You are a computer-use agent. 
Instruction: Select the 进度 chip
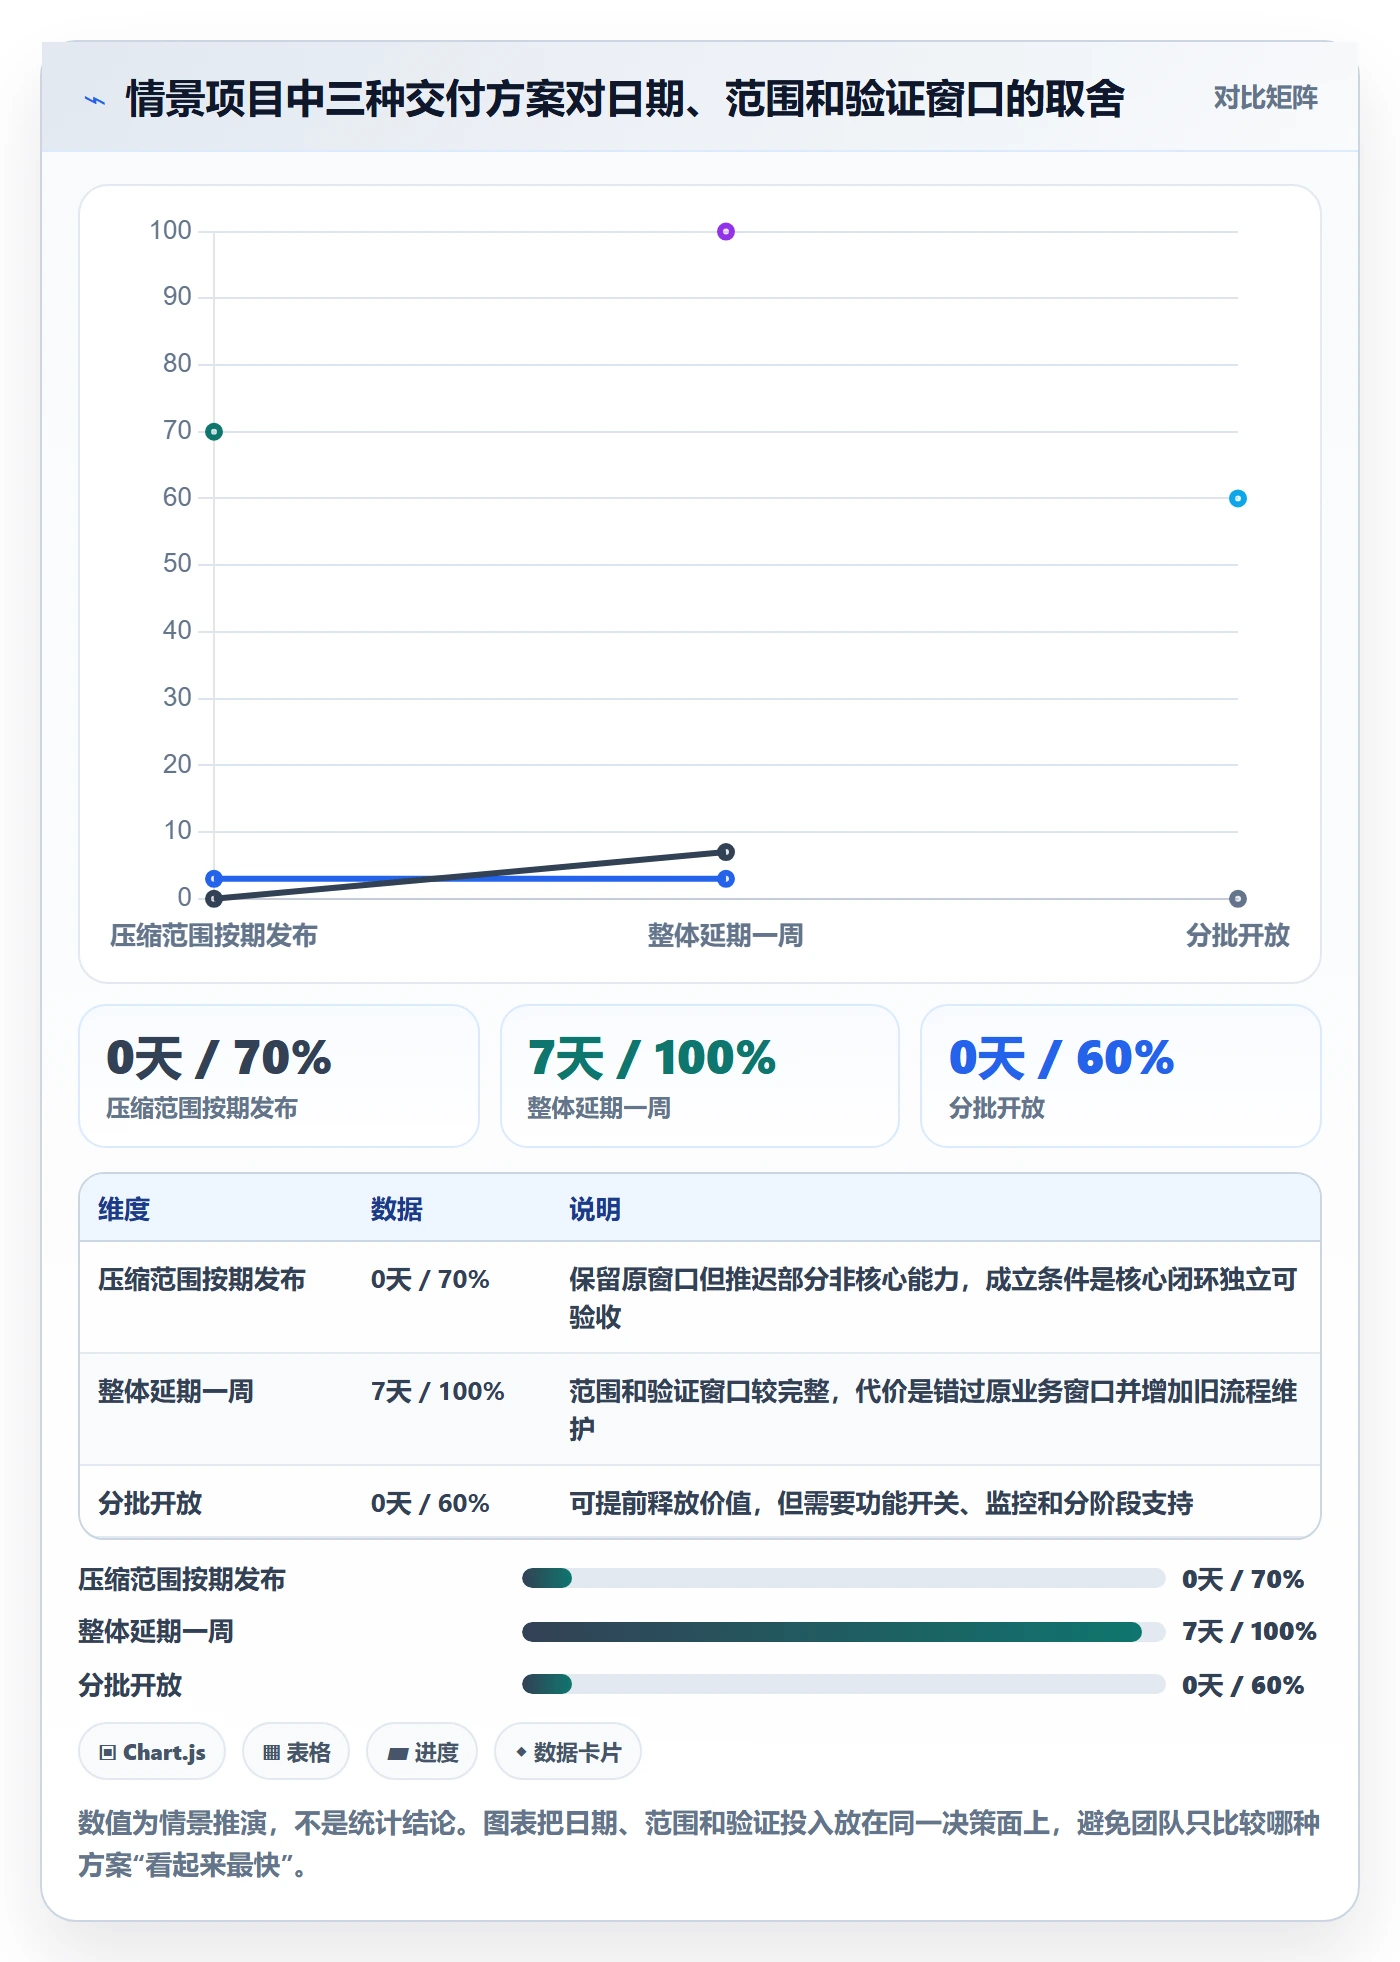click(x=422, y=1751)
